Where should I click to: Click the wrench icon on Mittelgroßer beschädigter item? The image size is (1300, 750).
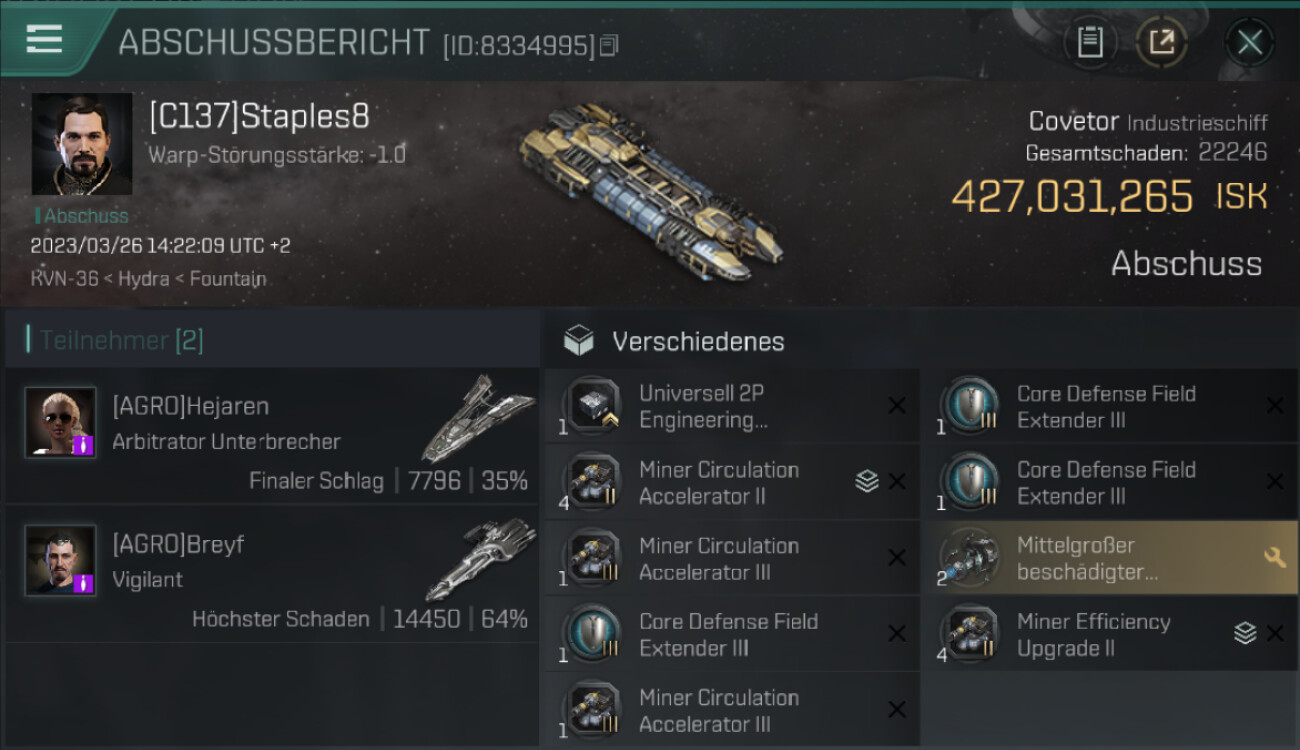coord(1274,557)
